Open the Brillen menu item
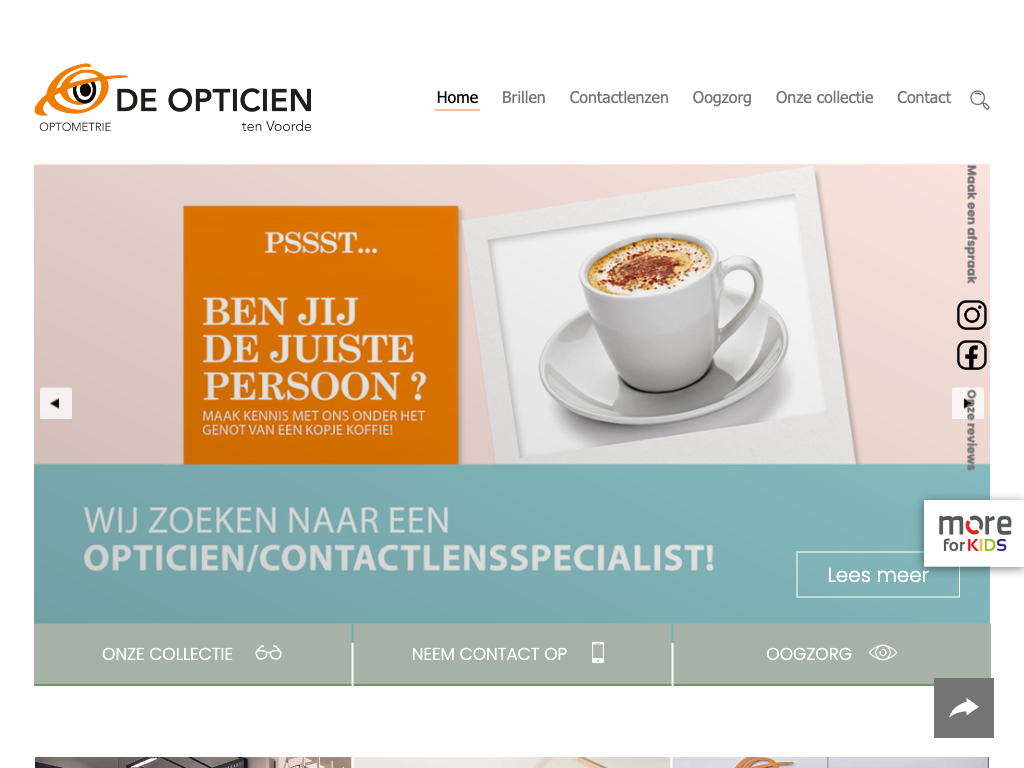Viewport: 1024px width, 768px height. 524,98
